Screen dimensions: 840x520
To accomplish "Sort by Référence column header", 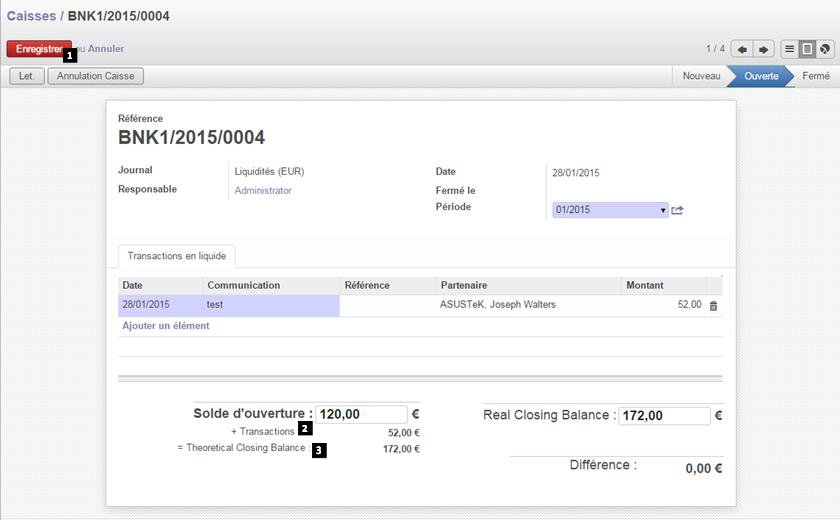I will 388,285.
